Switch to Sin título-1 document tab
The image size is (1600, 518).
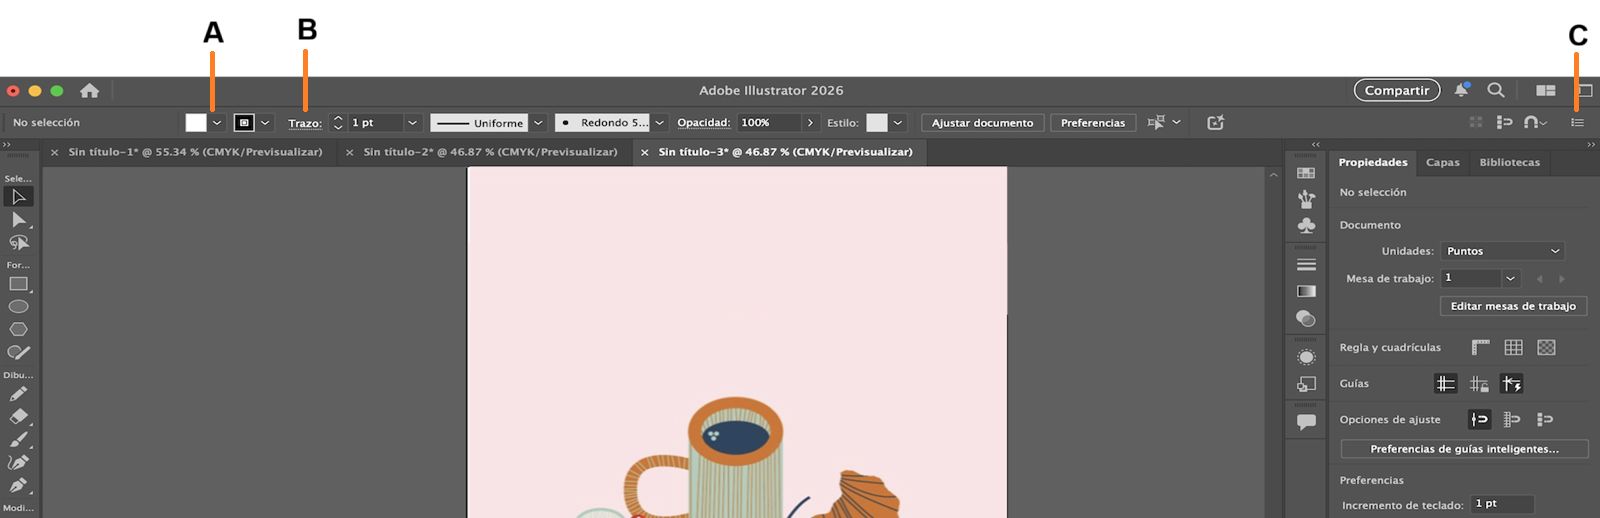[195, 152]
